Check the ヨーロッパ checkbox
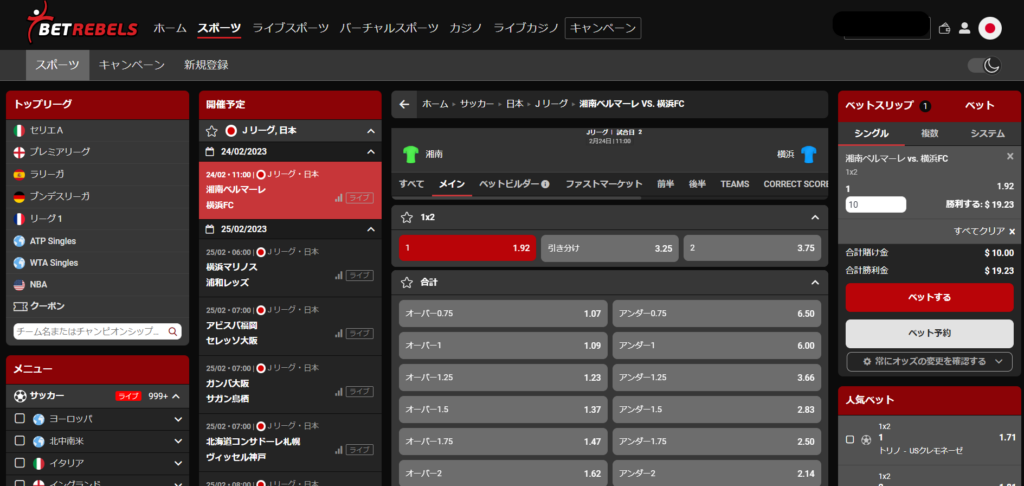Image resolution: width=1024 pixels, height=486 pixels. 20,419
